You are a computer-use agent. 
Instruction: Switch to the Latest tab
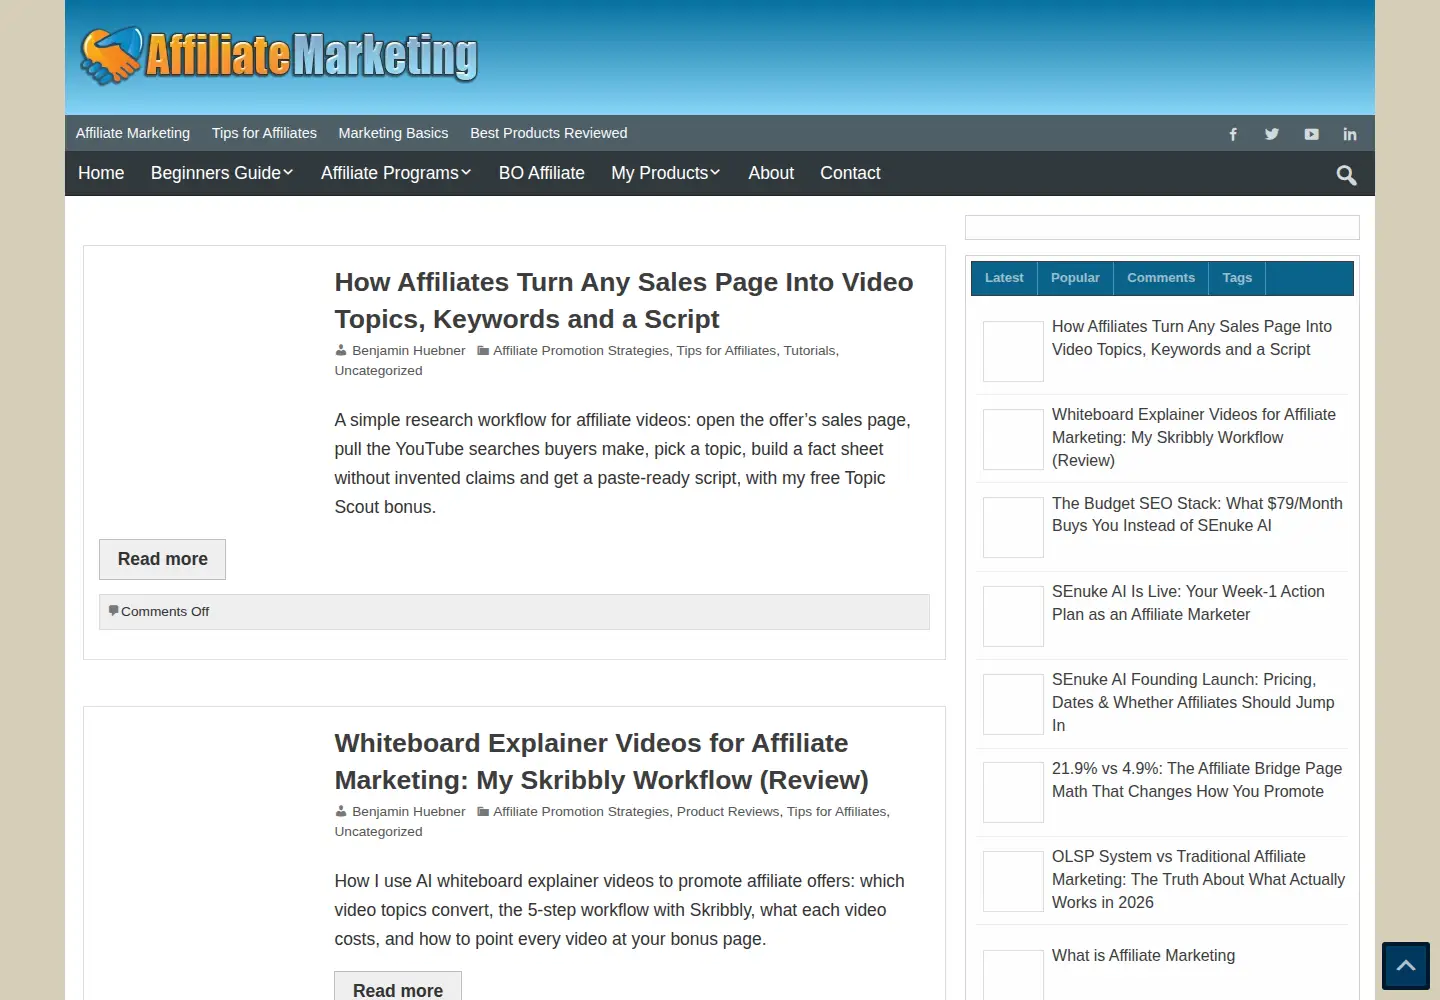point(1004,278)
